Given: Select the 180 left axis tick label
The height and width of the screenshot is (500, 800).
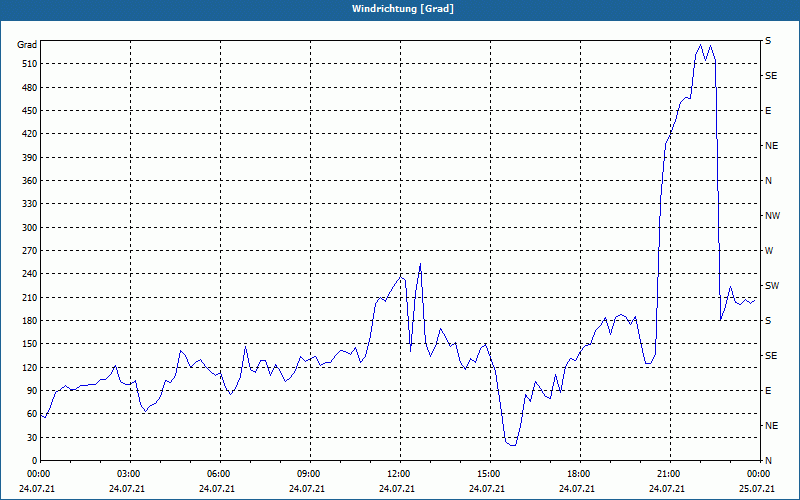Looking at the screenshot, I should (x=29, y=321).
